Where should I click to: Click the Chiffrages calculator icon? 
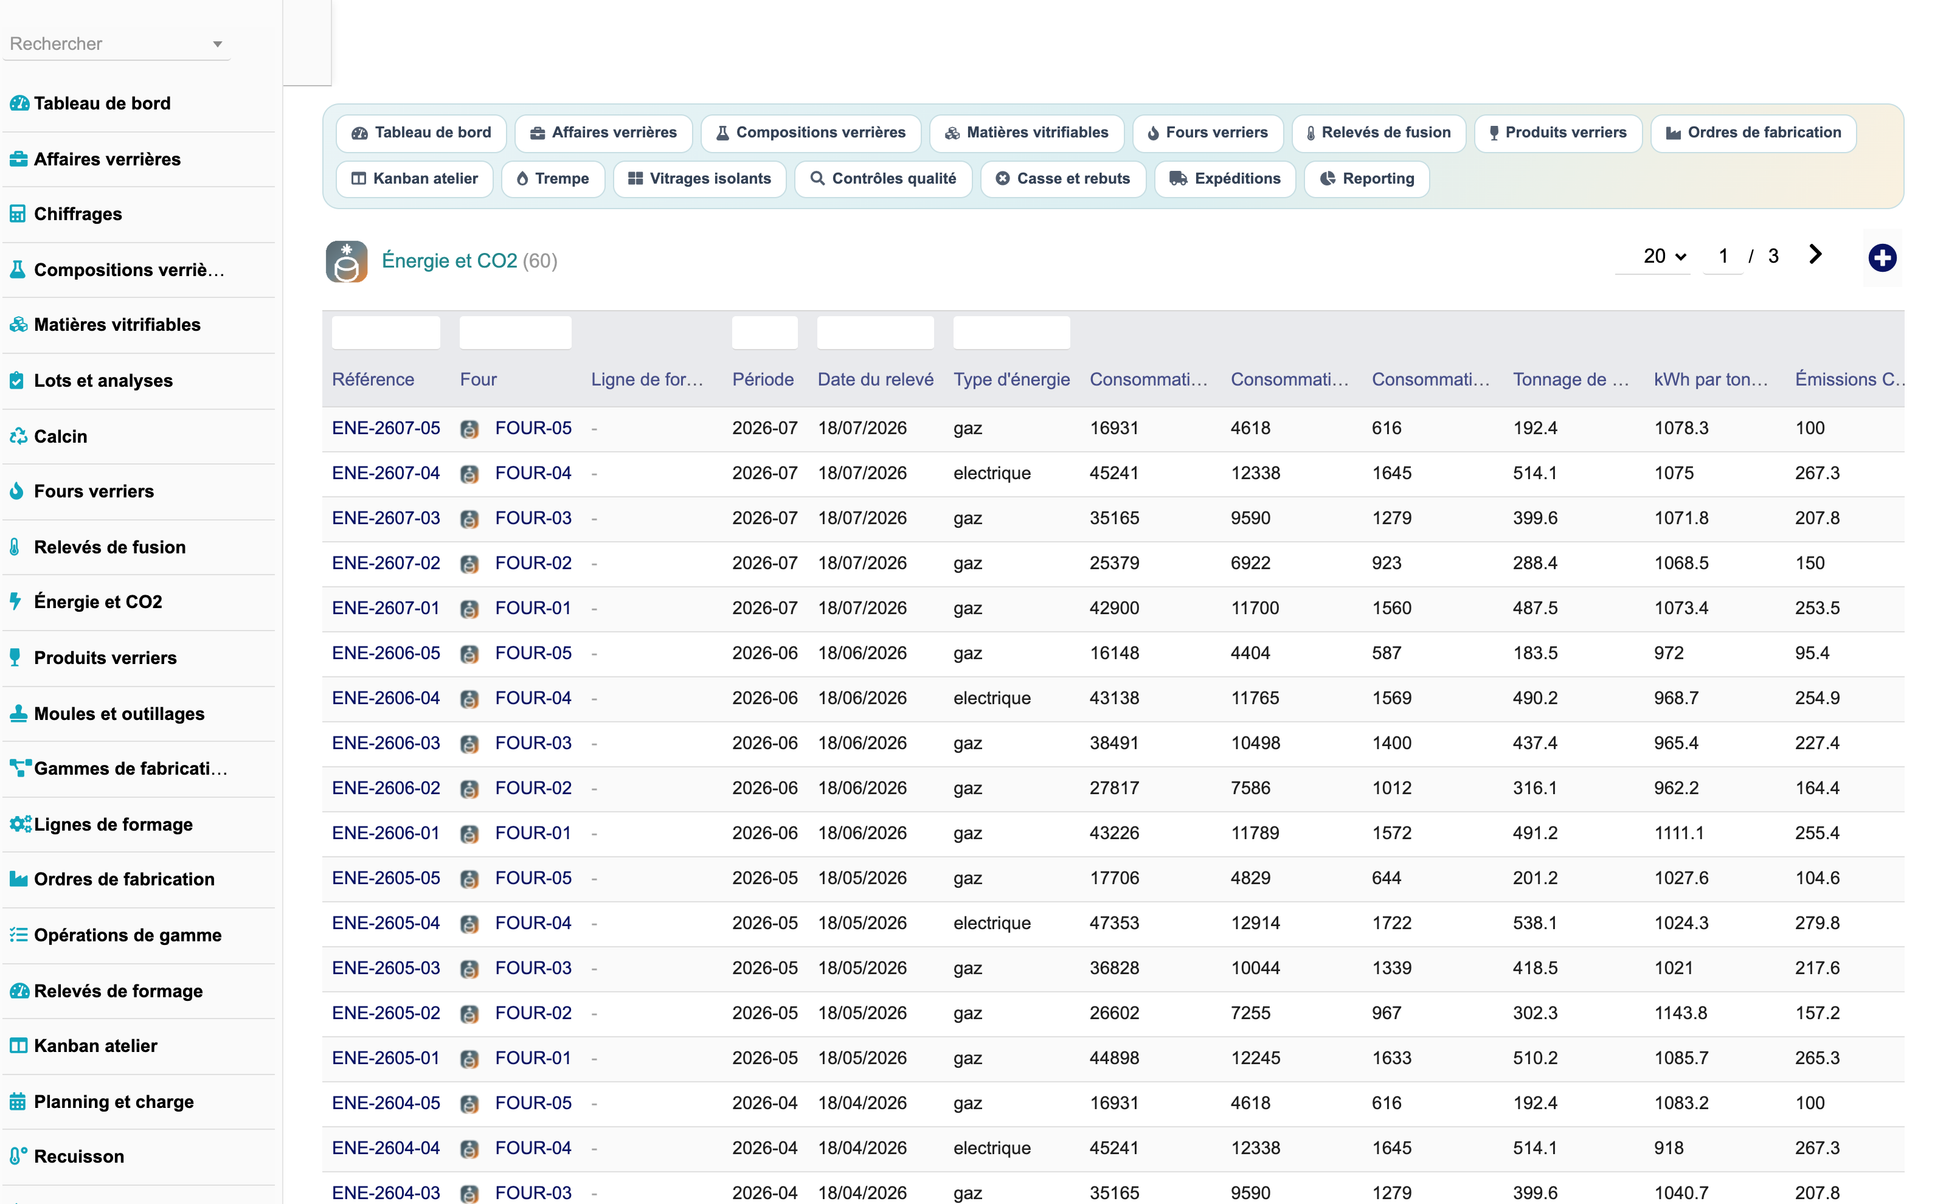coord(18,214)
